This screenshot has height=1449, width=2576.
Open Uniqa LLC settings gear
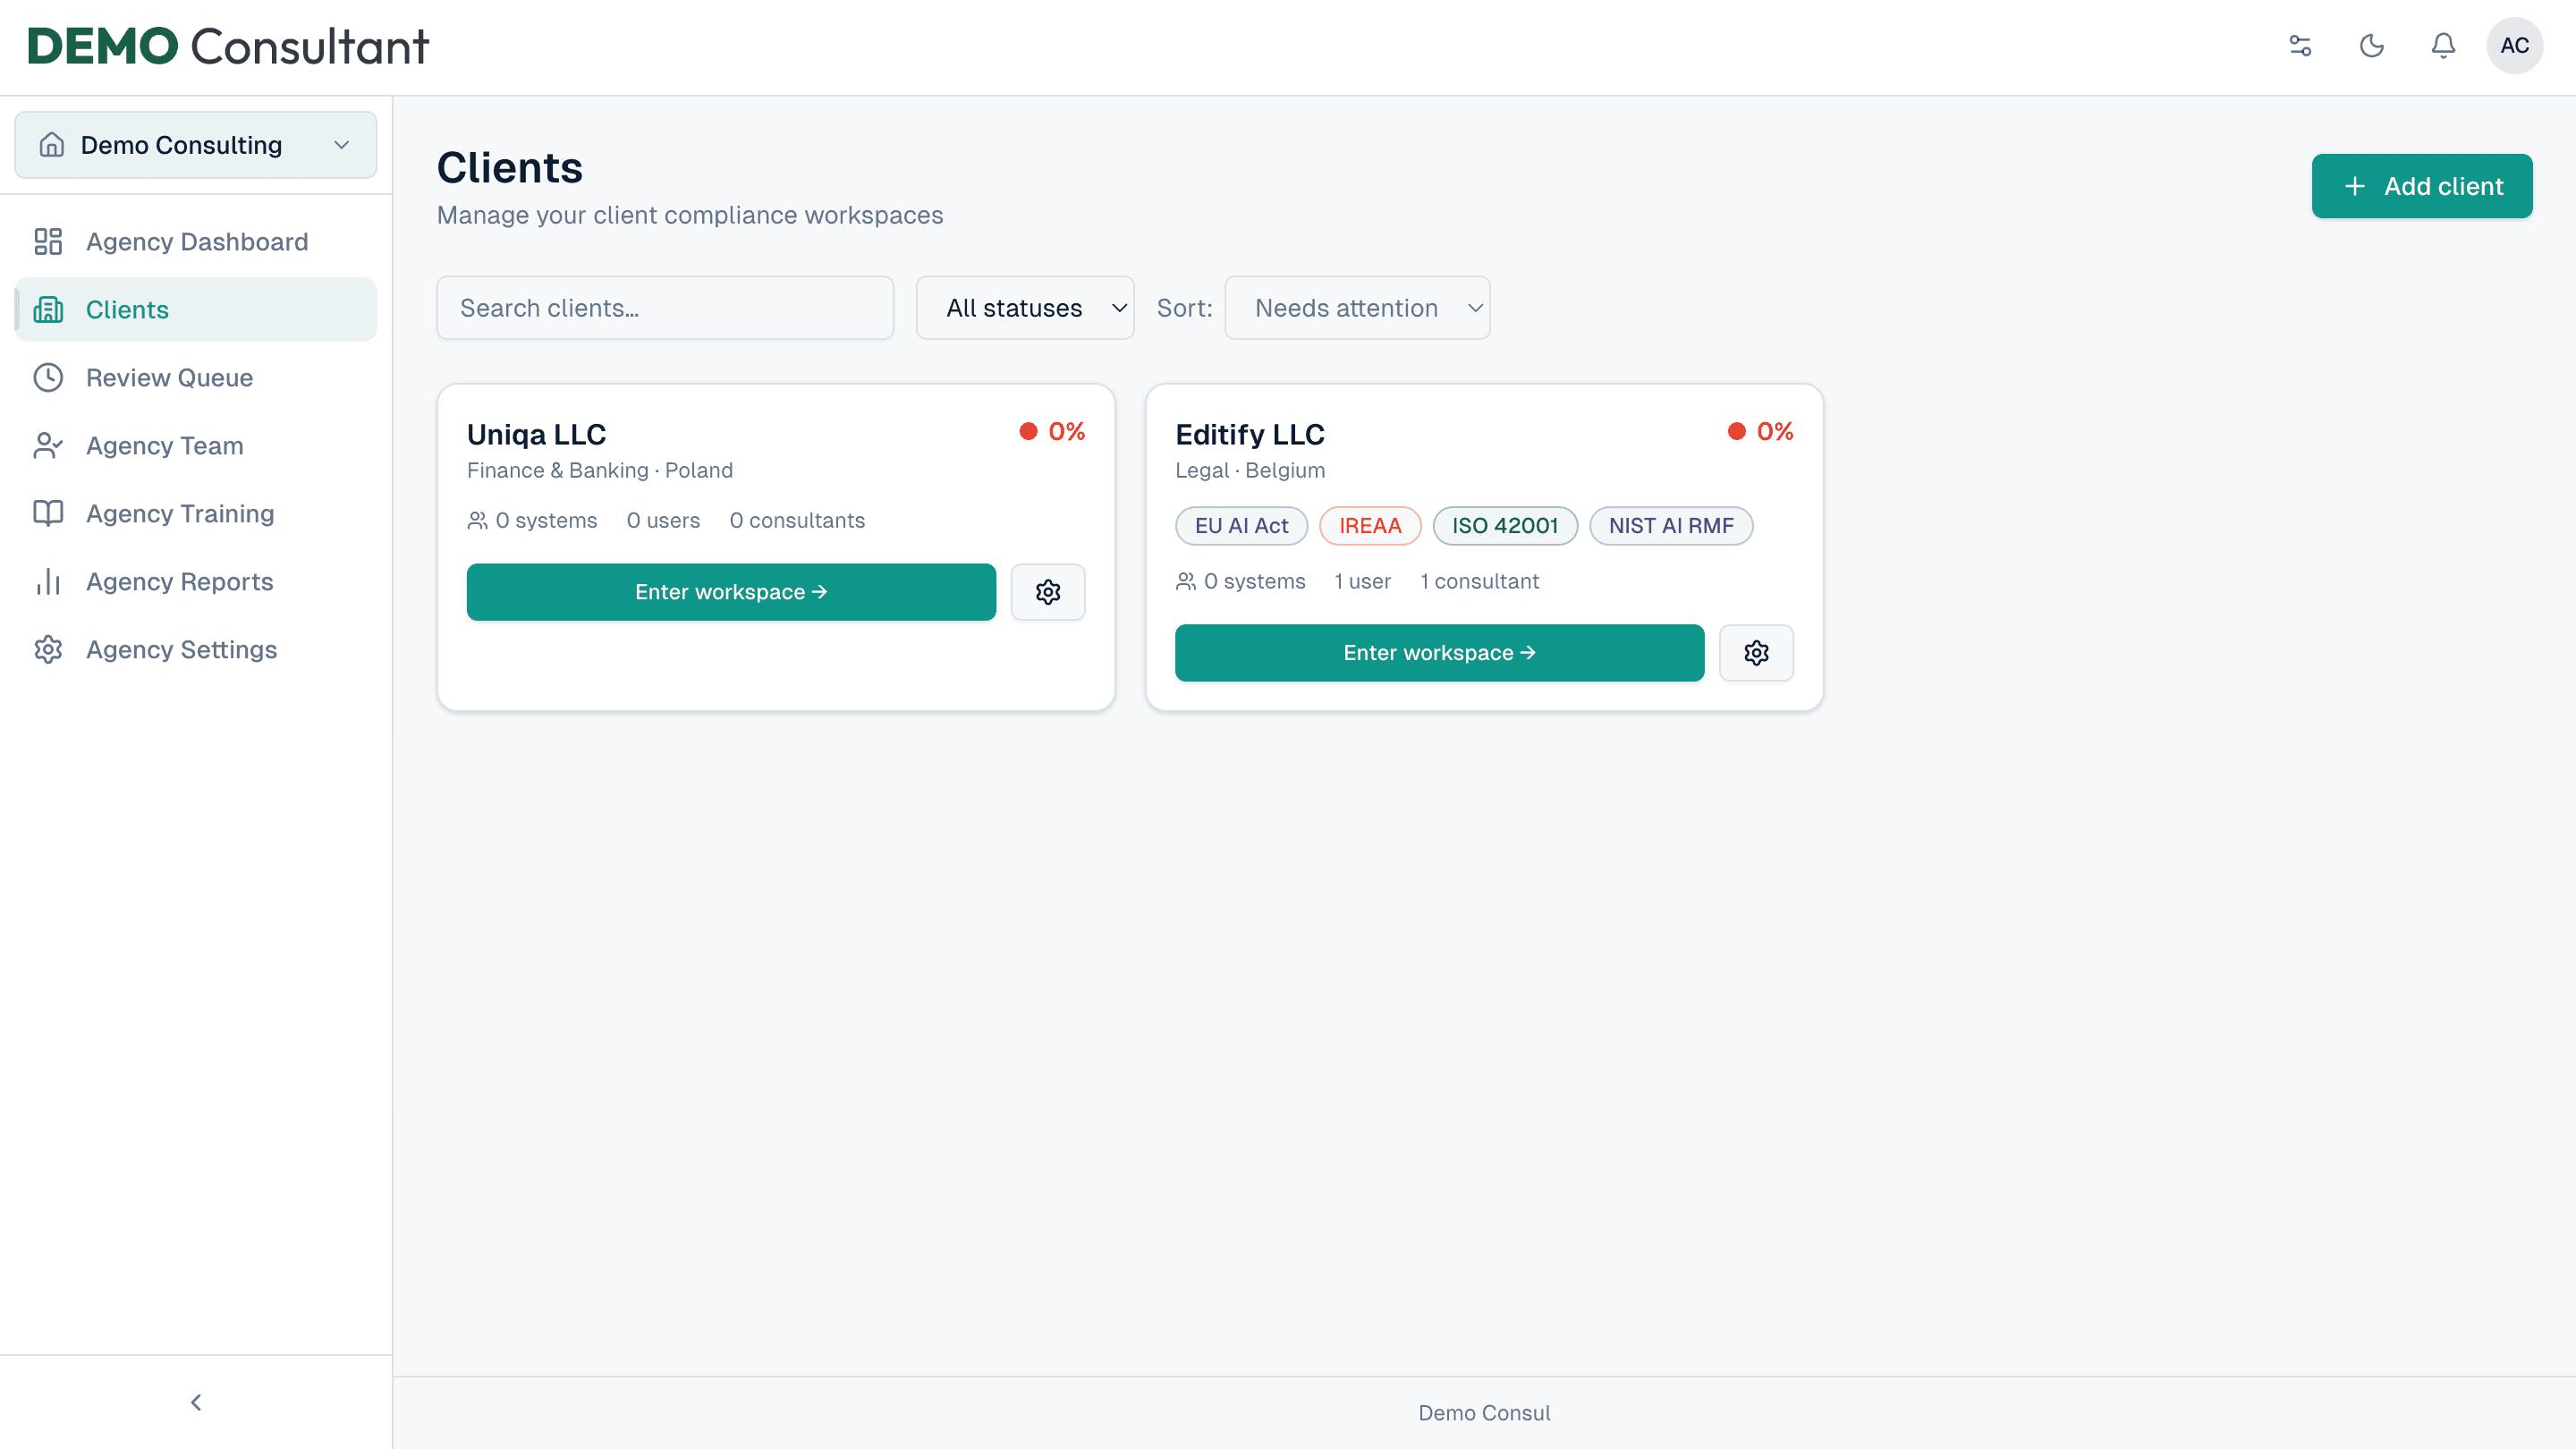1048,592
